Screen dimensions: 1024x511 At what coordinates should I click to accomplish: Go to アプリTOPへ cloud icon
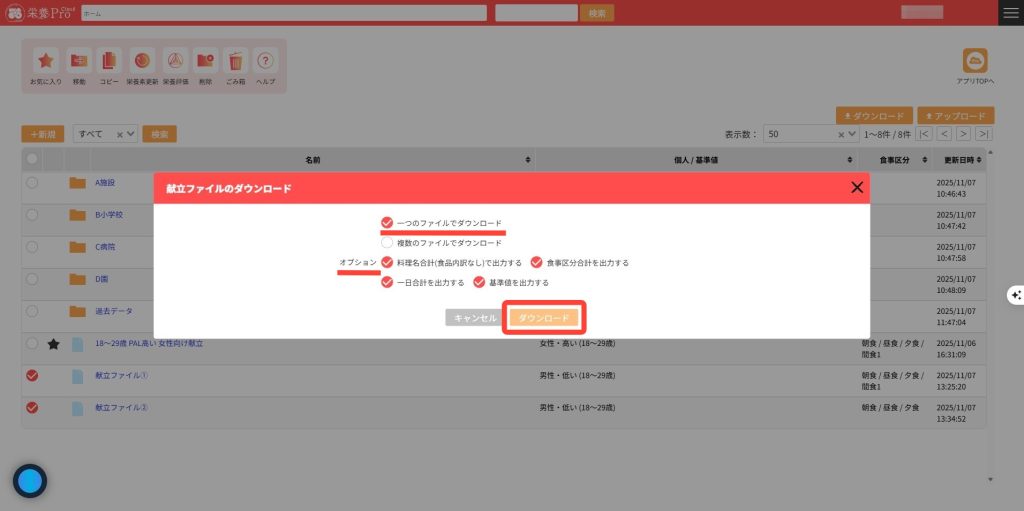(x=974, y=60)
